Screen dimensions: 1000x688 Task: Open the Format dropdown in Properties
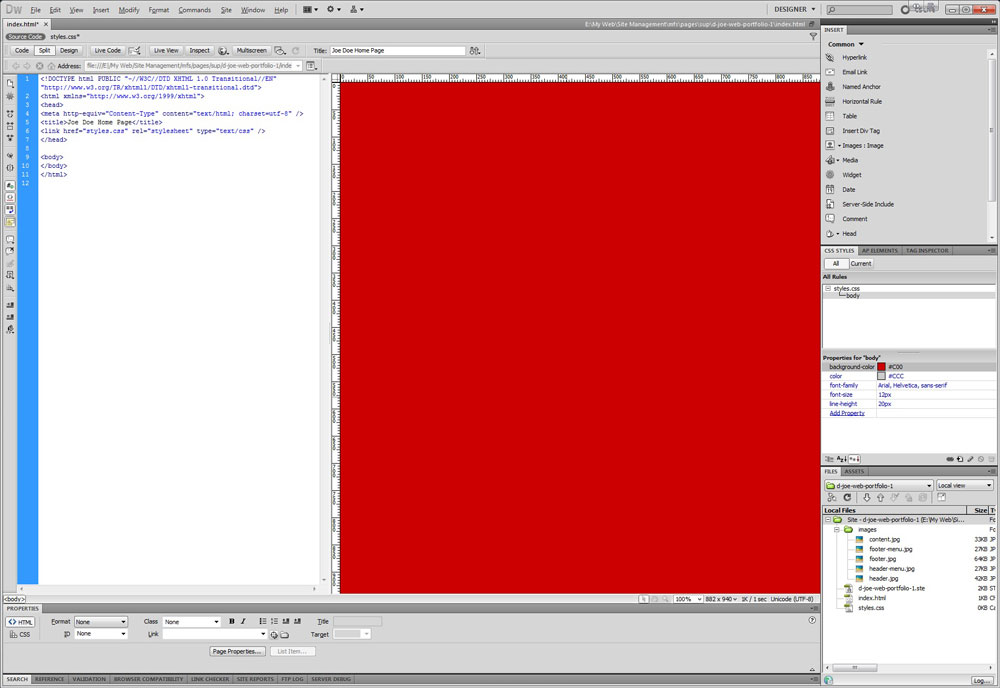tap(101, 622)
